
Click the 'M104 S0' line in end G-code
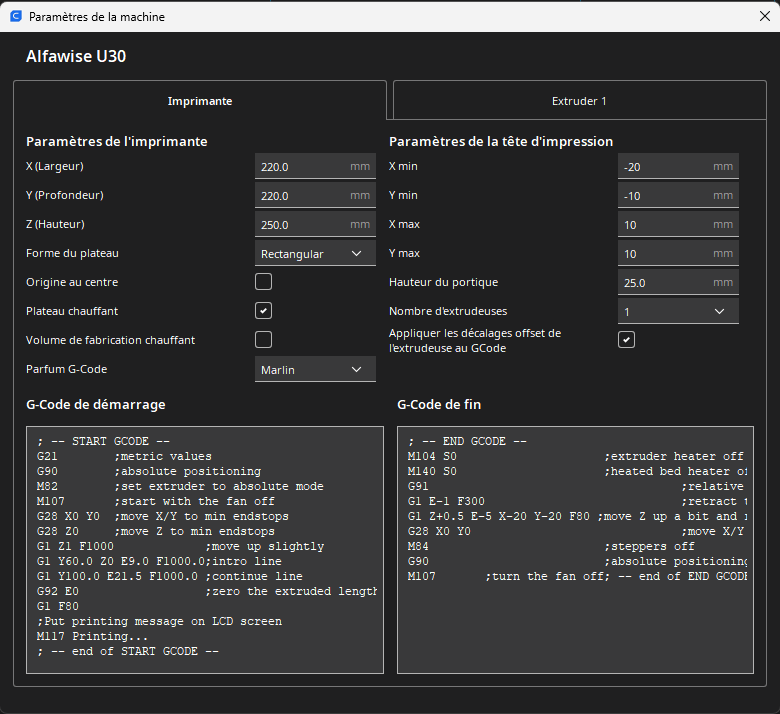[576, 456]
